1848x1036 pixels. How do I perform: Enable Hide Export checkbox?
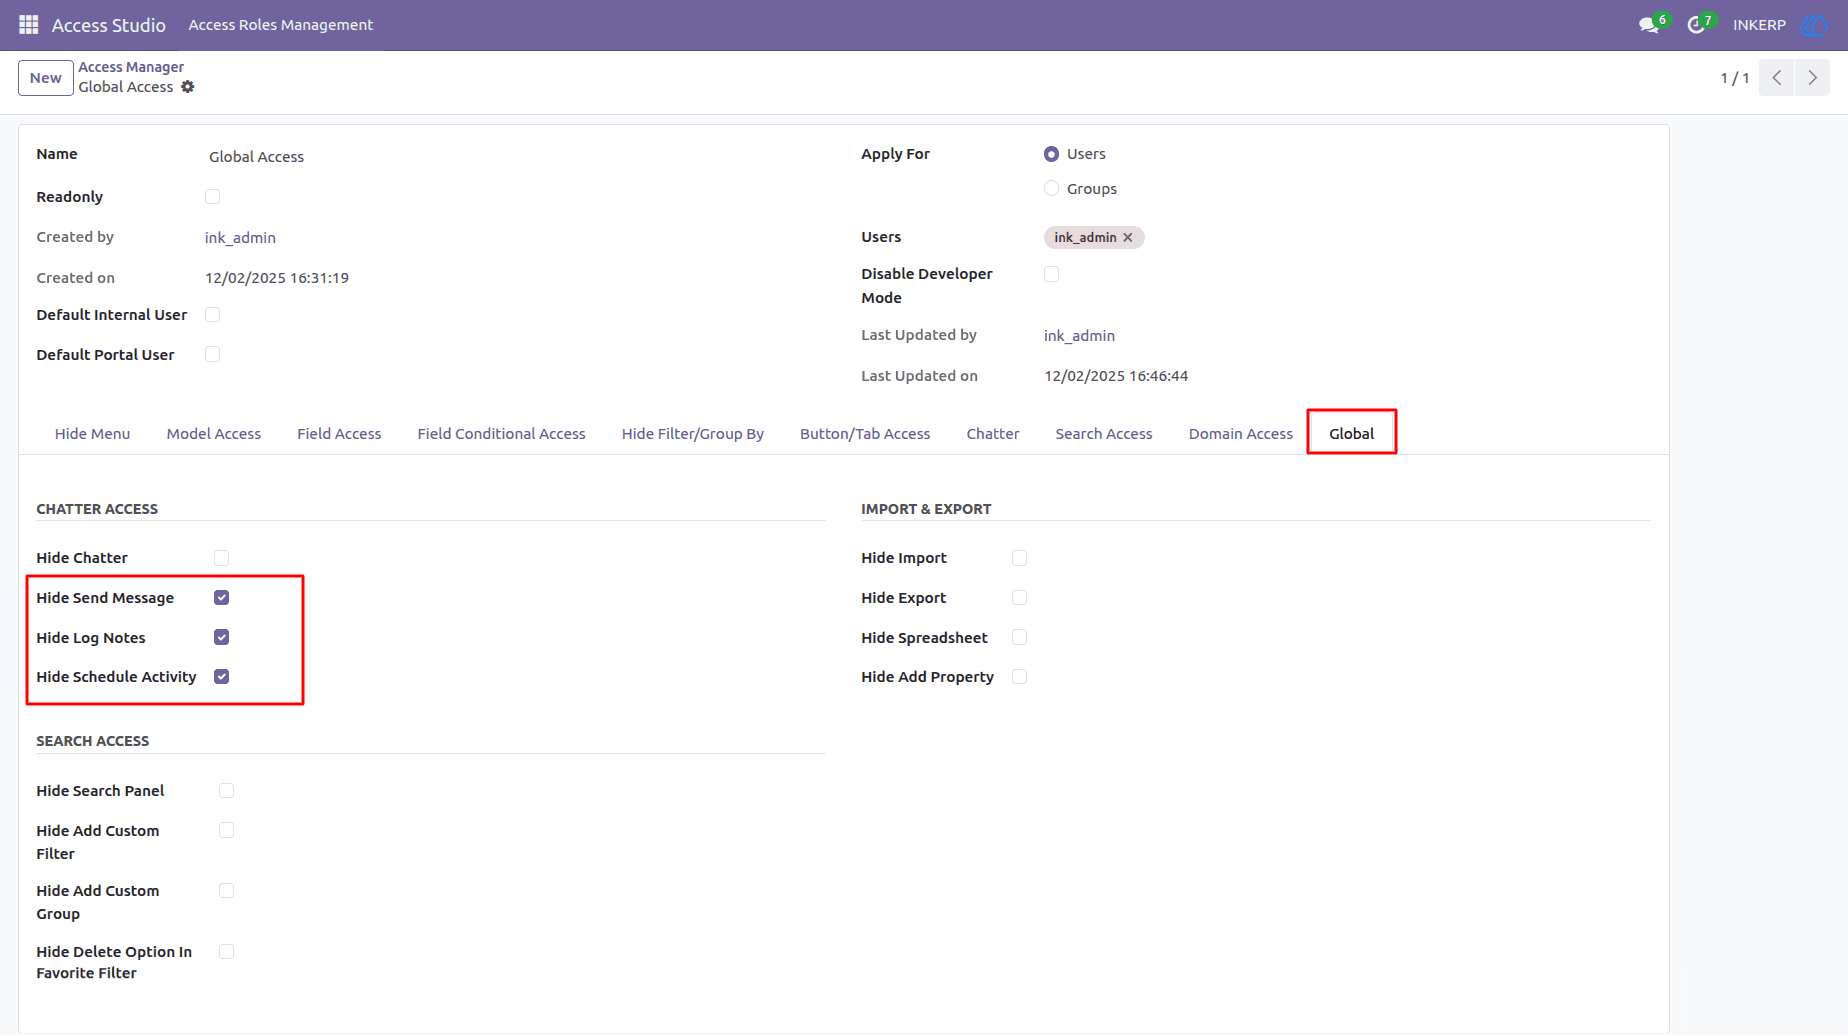click(x=1019, y=597)
